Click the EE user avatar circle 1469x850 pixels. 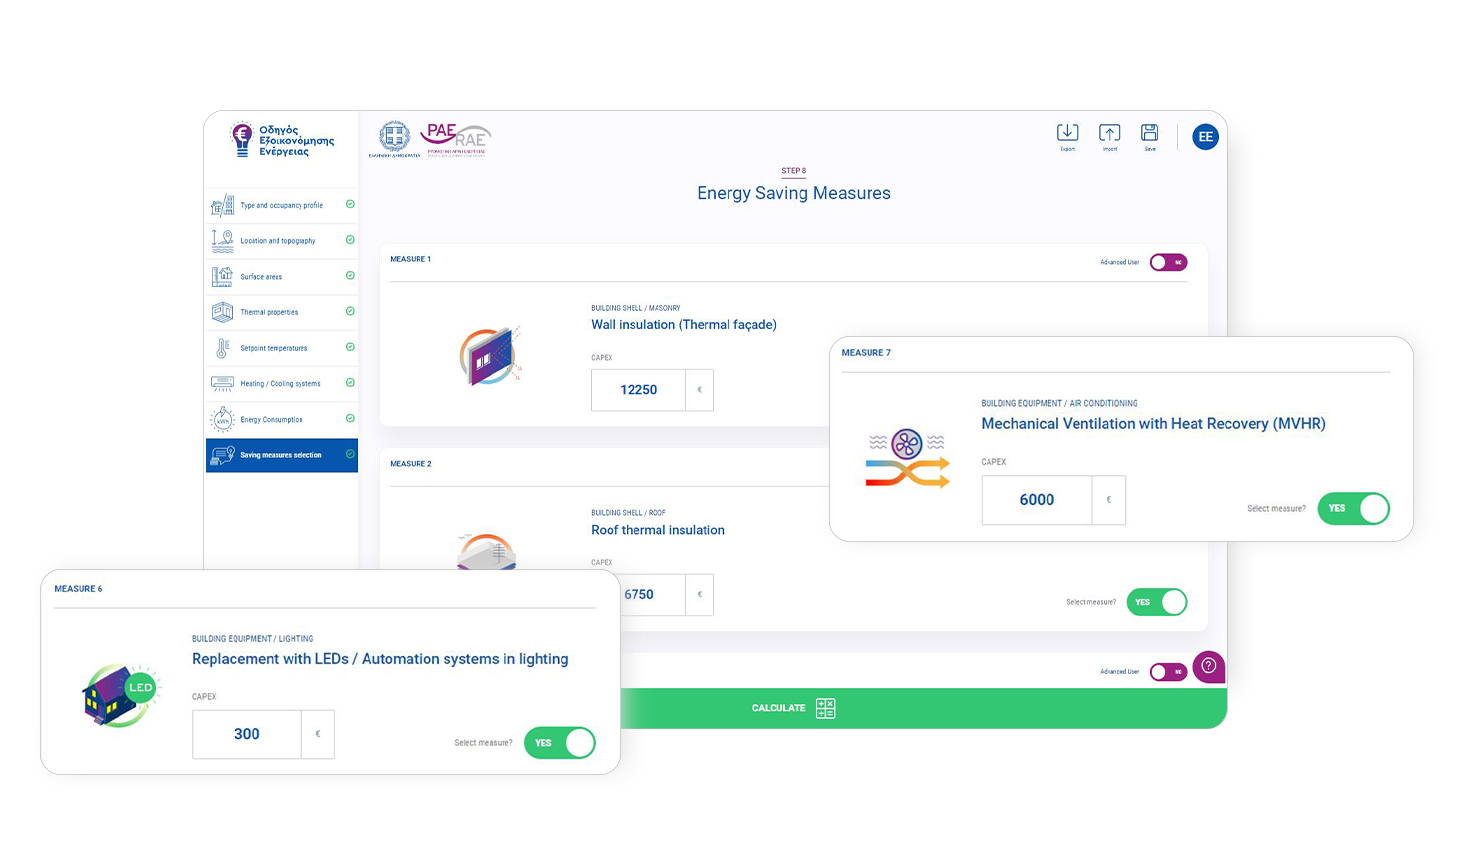click(x=1206, y=136)
